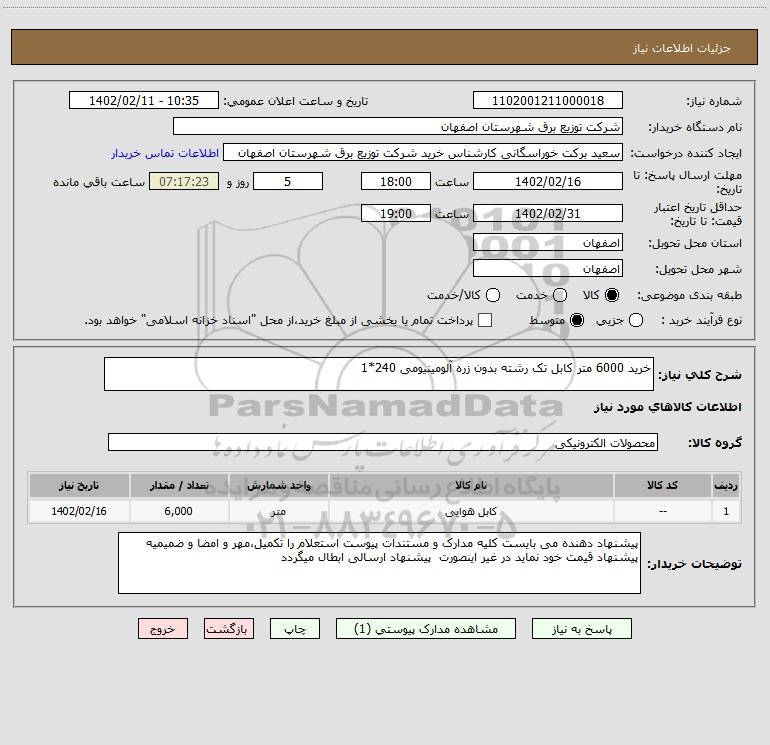
Task: Click the اطلاعات کالاهای مورد نیاز section heading
Action: pos(667,407)
